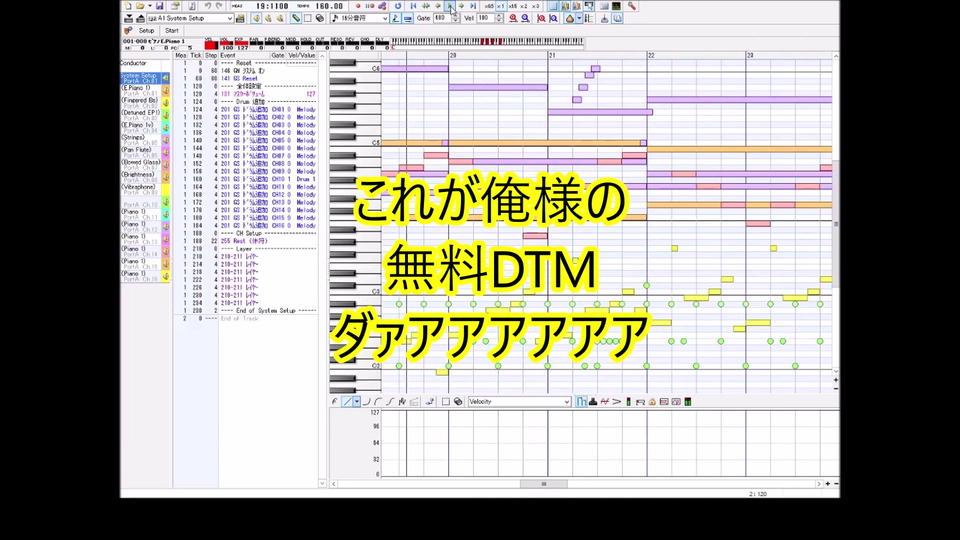Set playback speed to x2

pos(523,6)
